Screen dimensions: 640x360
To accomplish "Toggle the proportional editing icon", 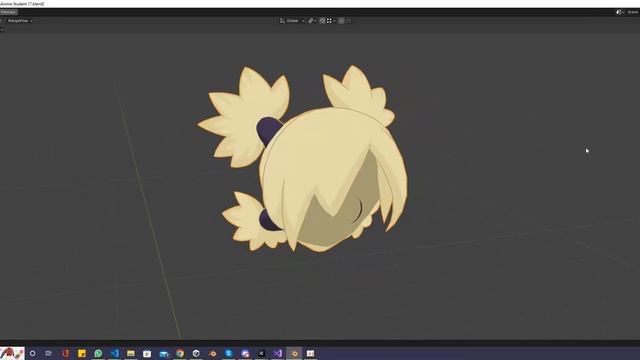I will tap(341, 20).
